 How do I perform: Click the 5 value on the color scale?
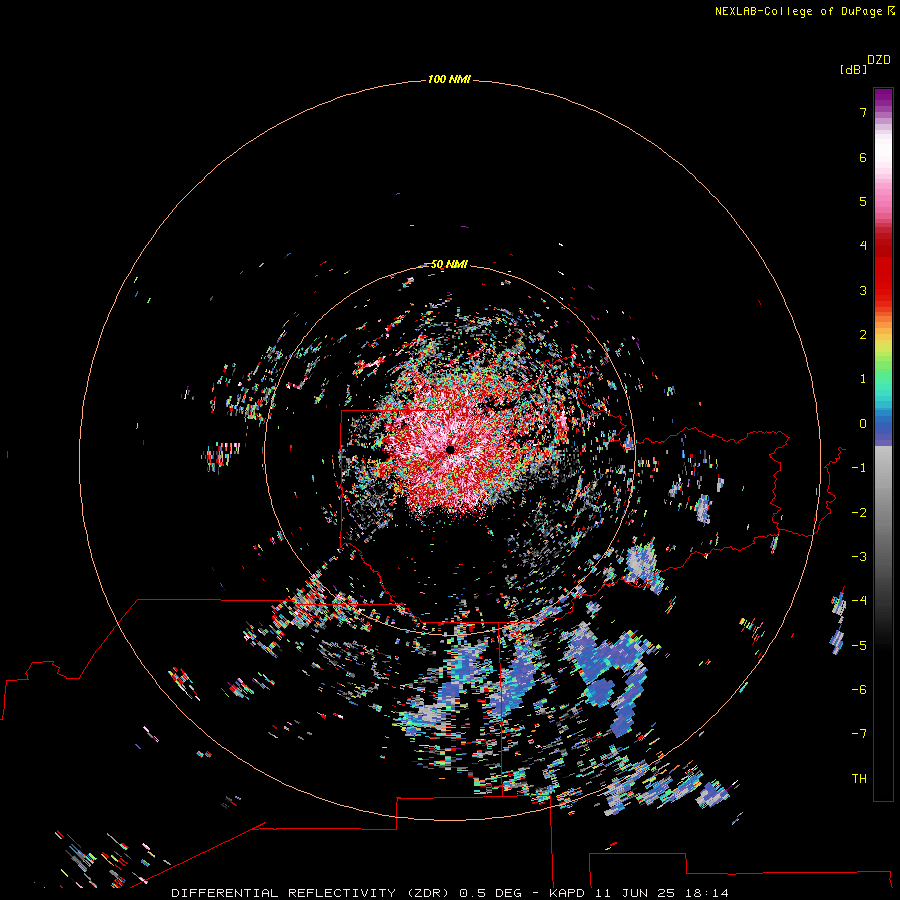(863, 201)
